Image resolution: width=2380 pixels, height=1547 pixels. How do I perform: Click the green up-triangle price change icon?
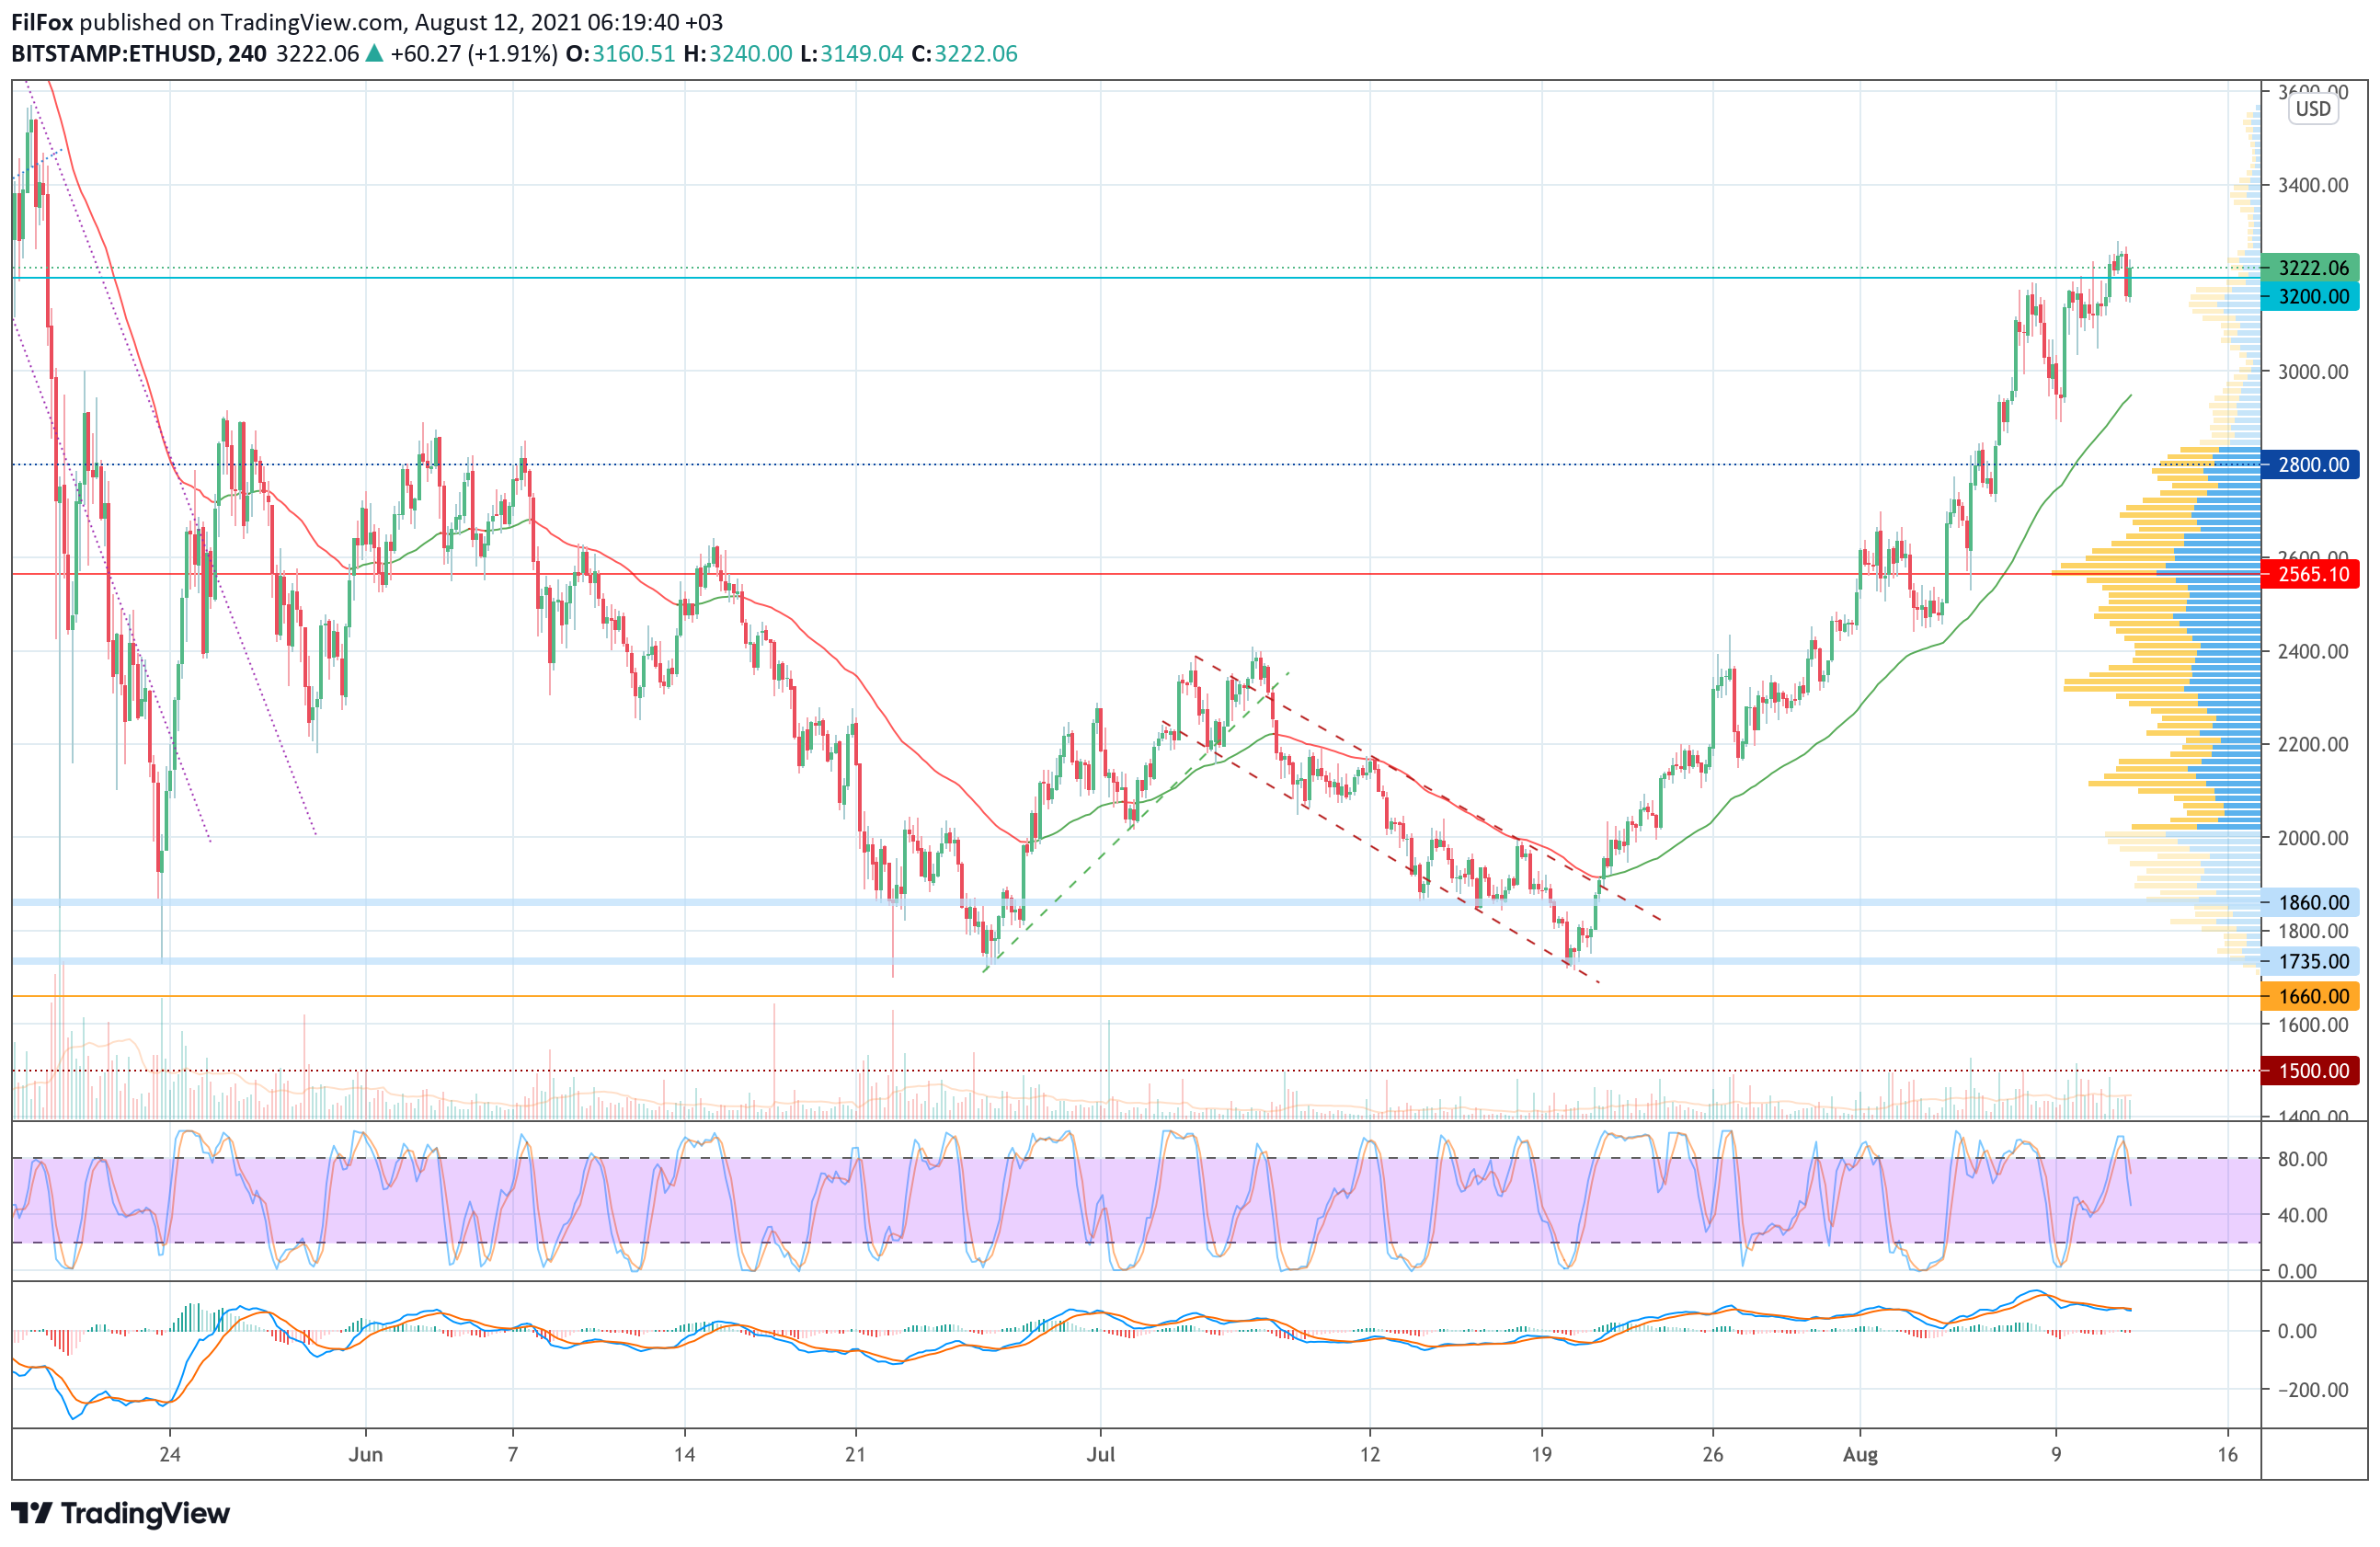pyautogui.click(x=374, y=54)
